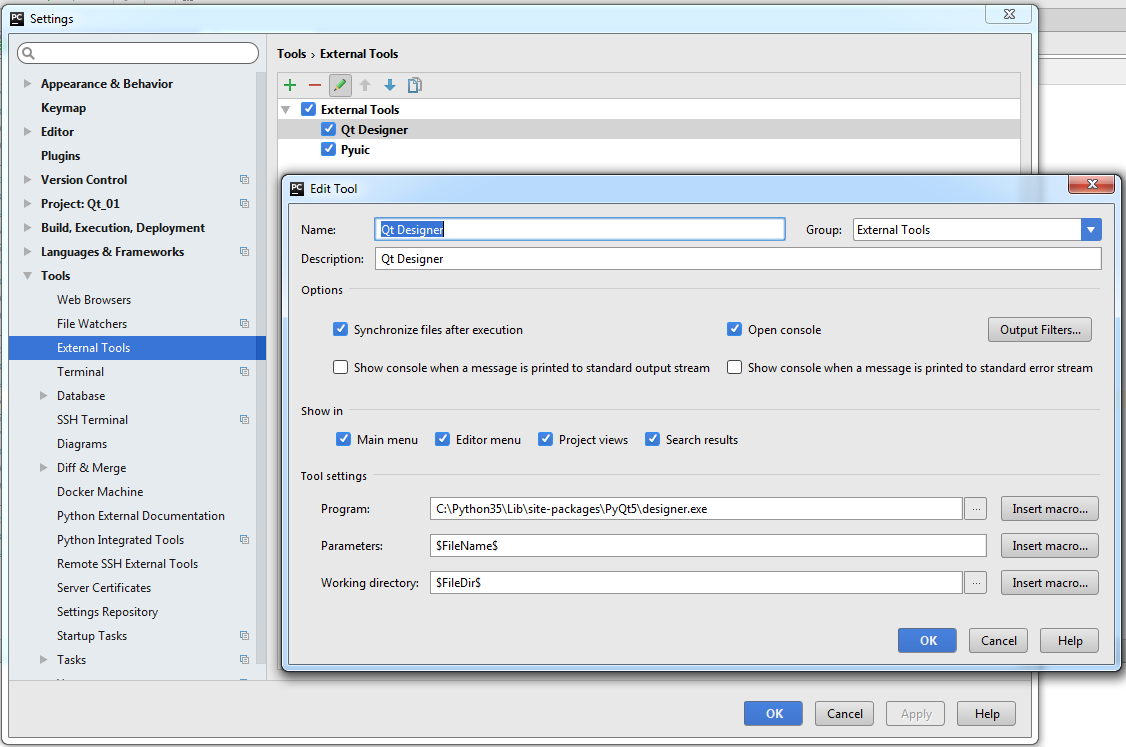The width and height of the screenshot is (1126, 747).
Task: Cancel the Edit Tool dialog
Action: [x=998, y=641]
